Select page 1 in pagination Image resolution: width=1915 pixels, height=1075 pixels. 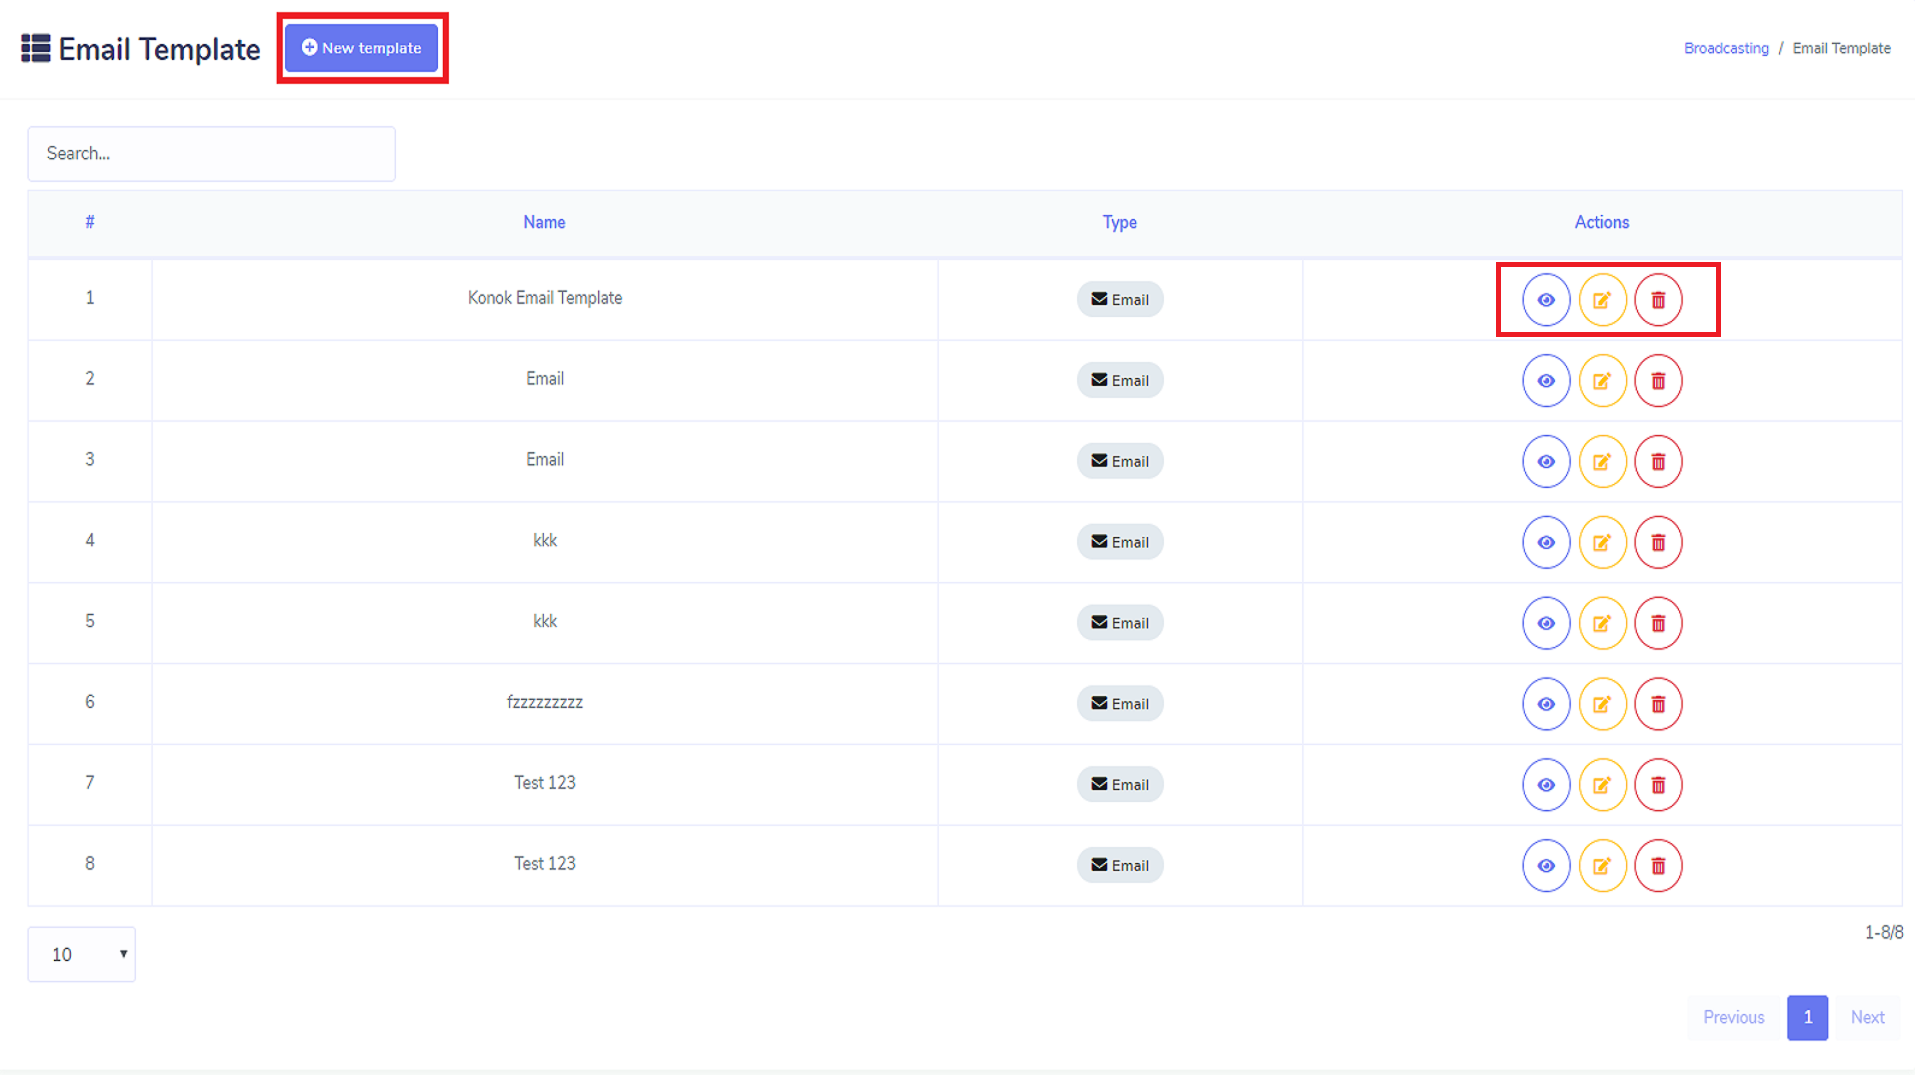coord(1807,1017)
